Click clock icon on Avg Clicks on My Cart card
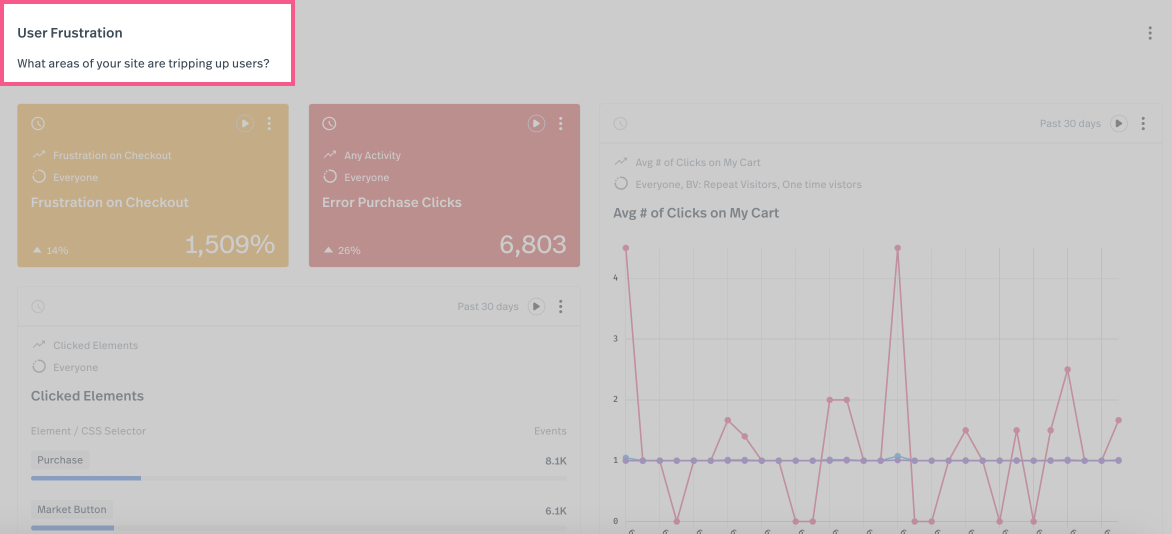Image resolution: width=1172 pixels, height=534 pixels. click(620, 124)
